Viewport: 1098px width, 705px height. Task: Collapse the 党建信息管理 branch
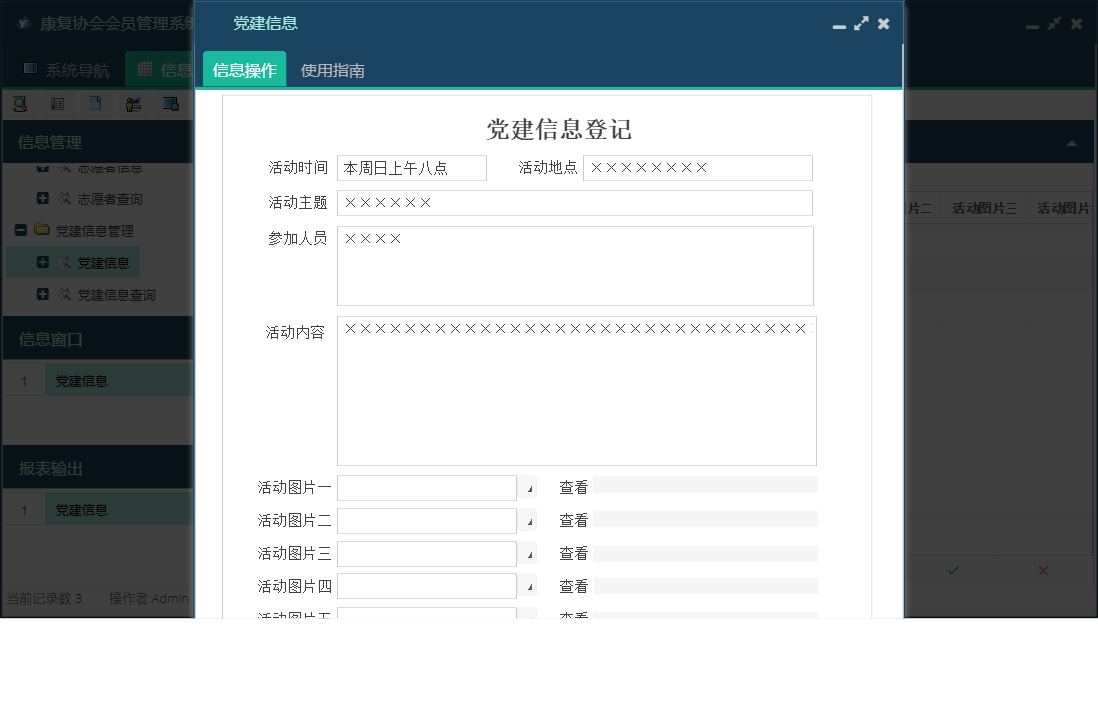(20, 230)
